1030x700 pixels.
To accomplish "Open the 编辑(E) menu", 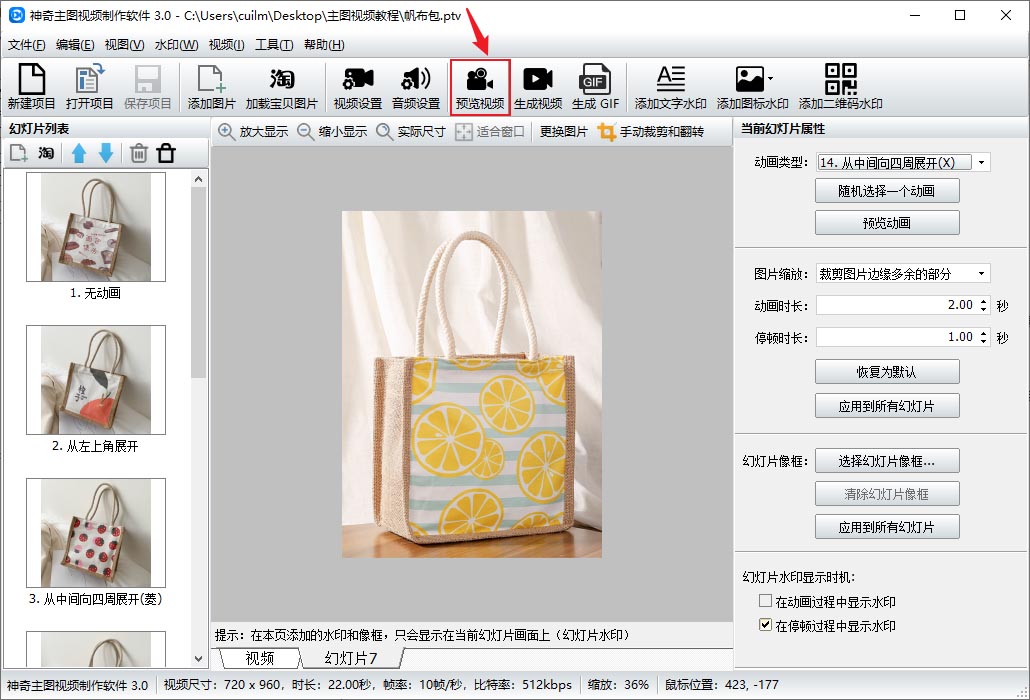I will pos(75,45).
